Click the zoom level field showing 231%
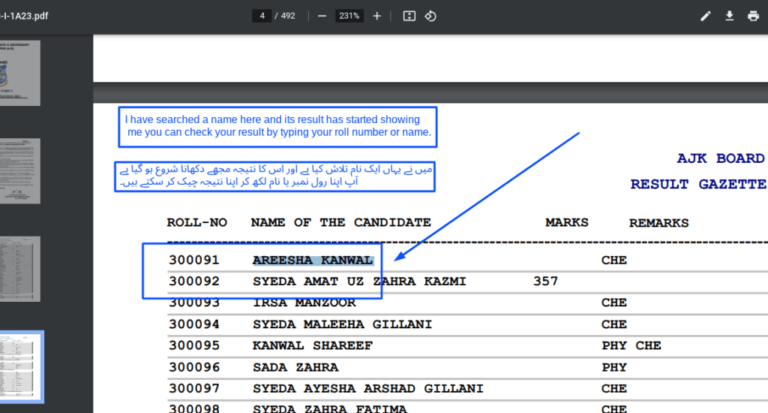The width and height of the screenshot is (768, 413). pyautogui.click(x=349, y=16)
